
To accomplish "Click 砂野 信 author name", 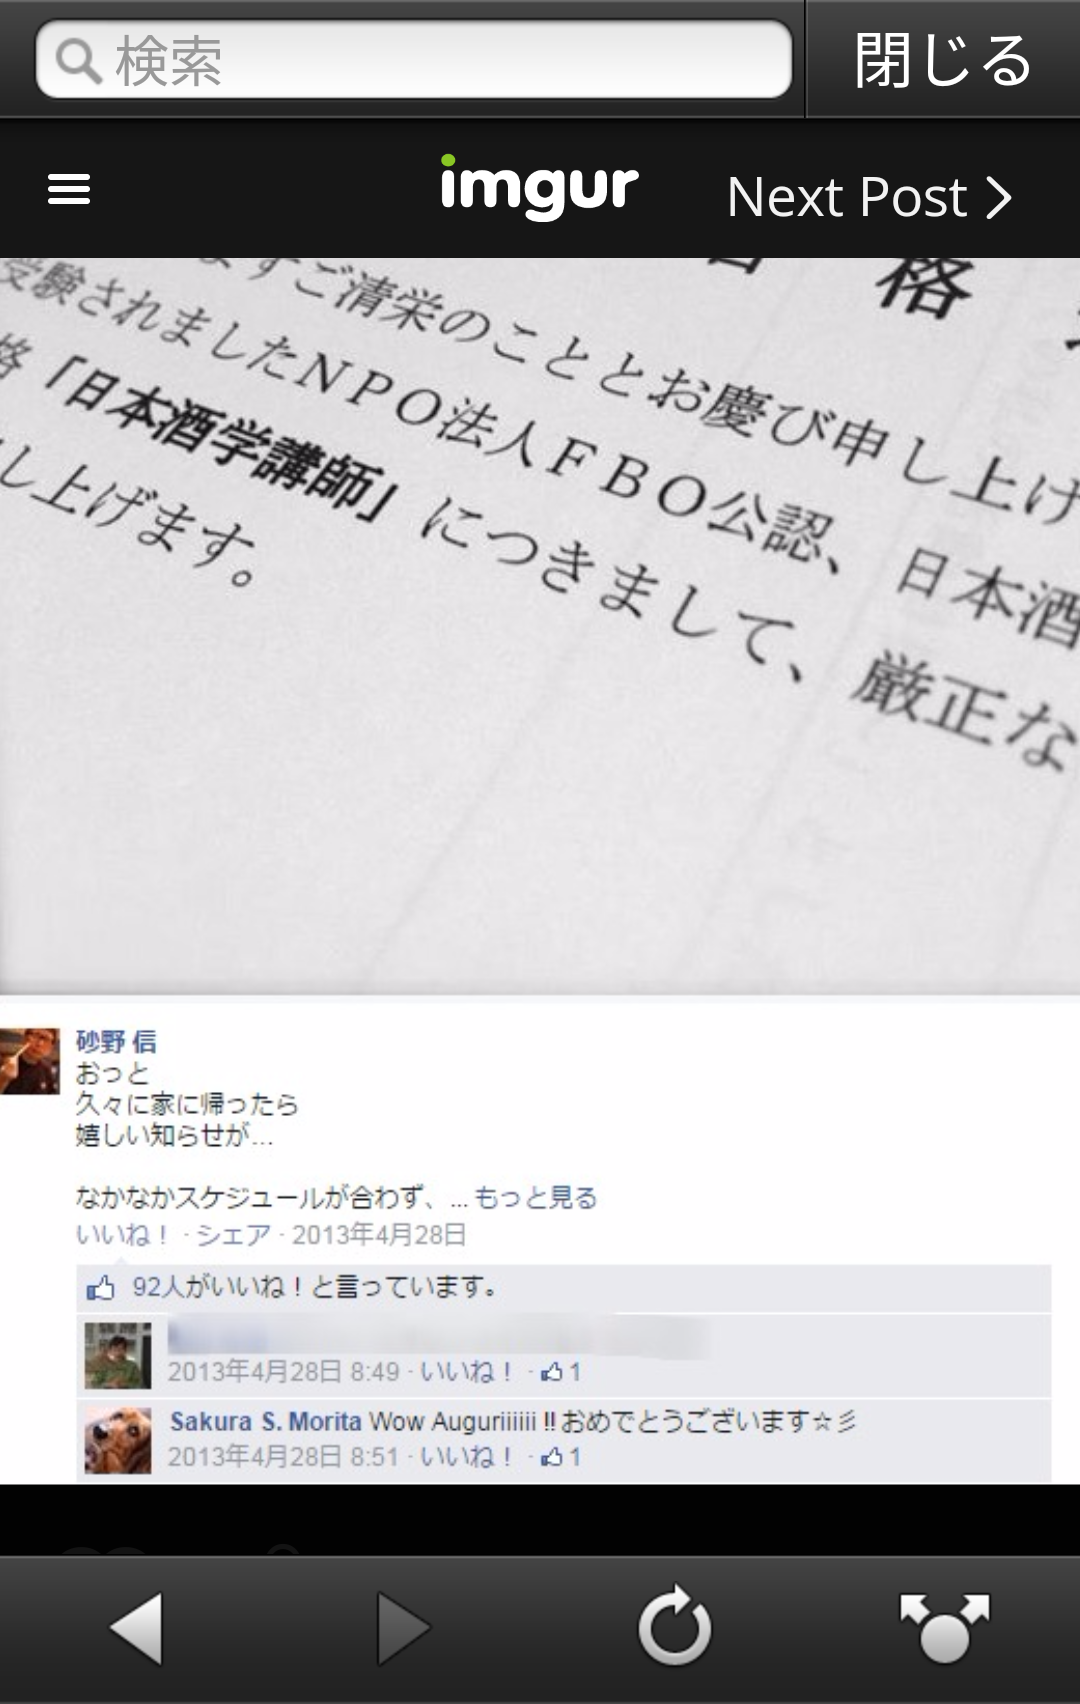I will point(116,1041).
